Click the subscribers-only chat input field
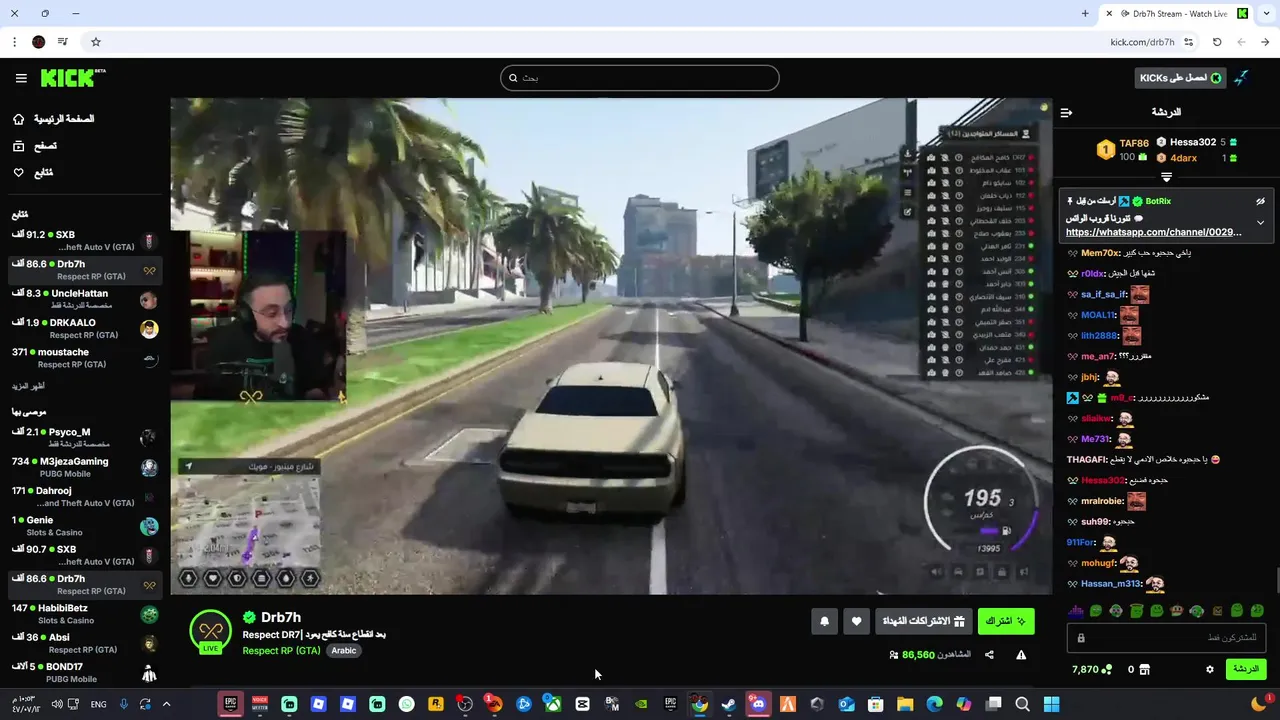The width and height of the screenshot is (1280, 720). tap(1166, 637)
